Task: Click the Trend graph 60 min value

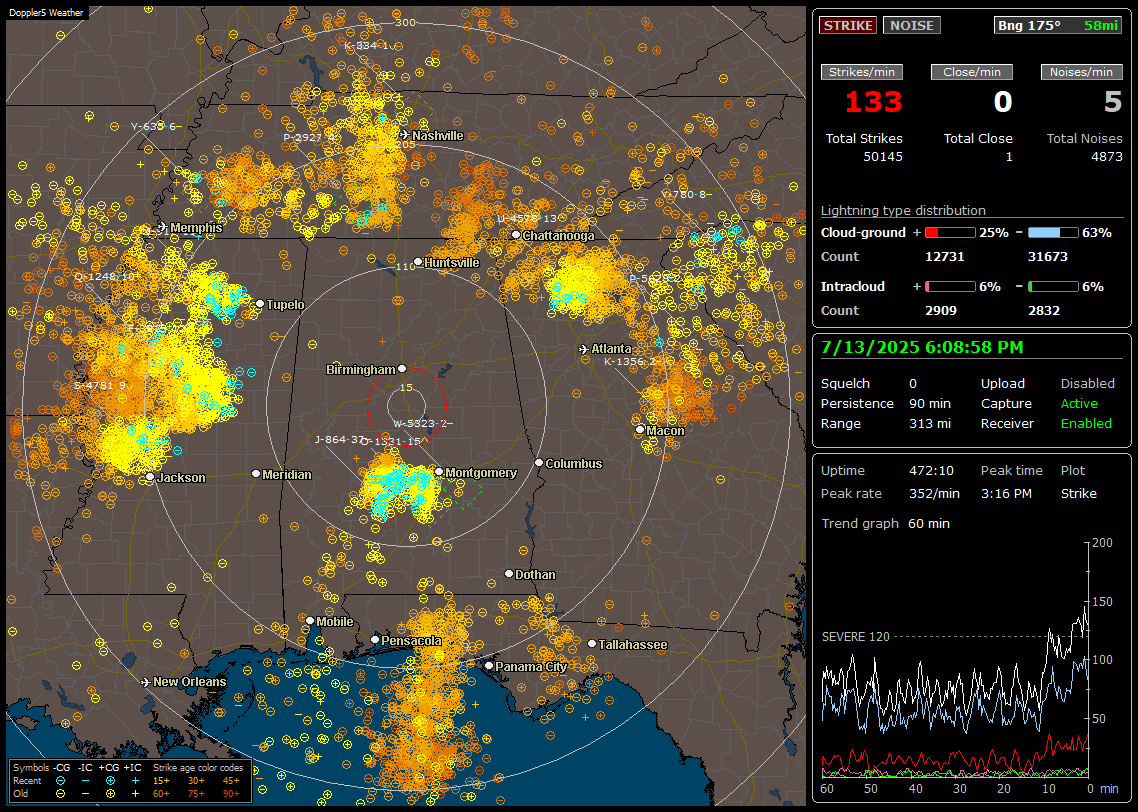Action: 929,523
